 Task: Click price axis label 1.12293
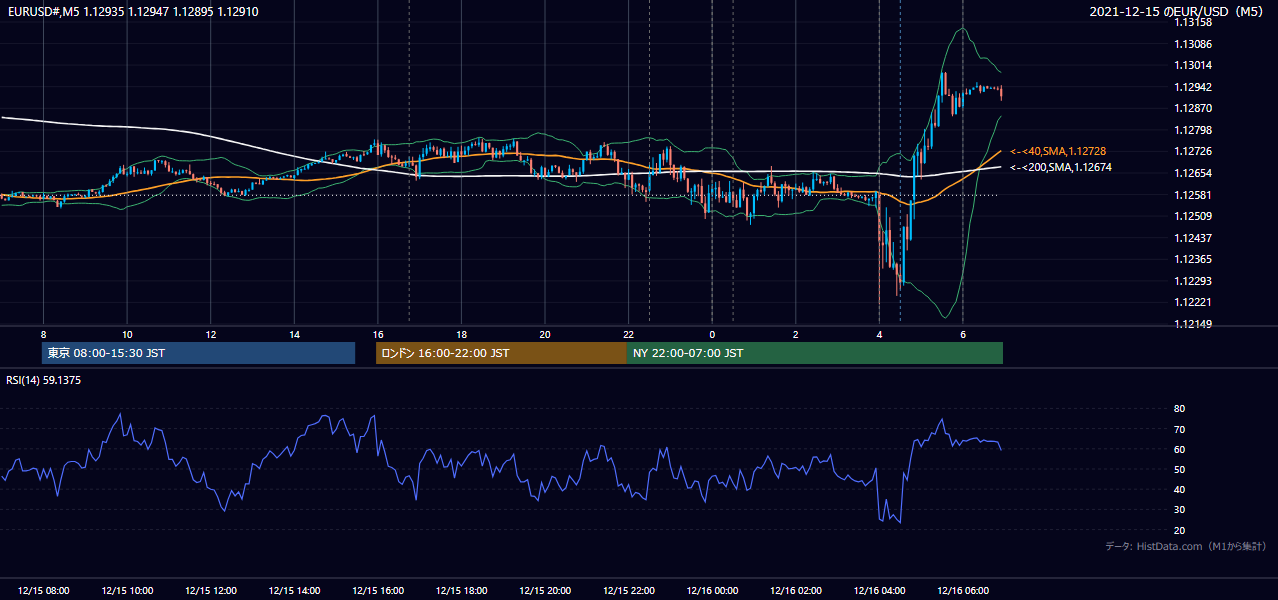[1193, 281]
